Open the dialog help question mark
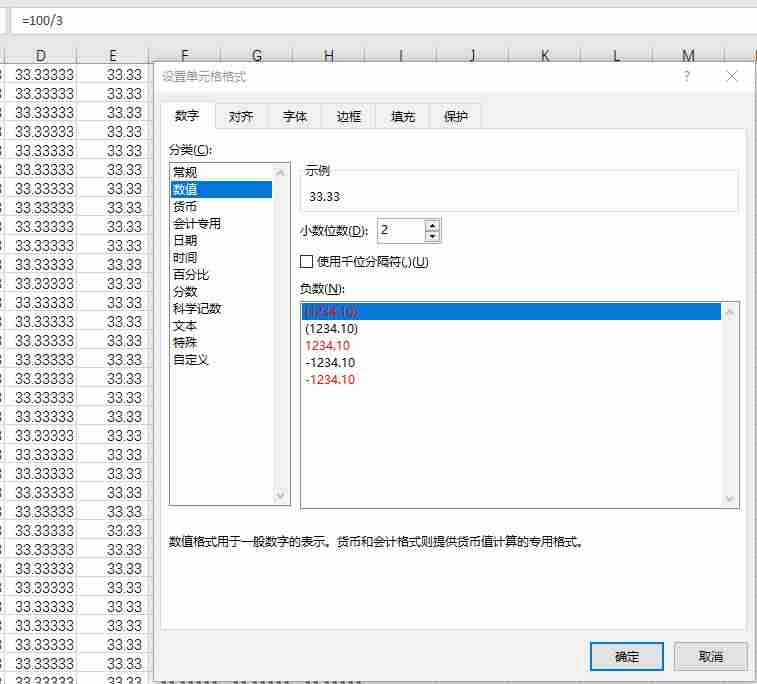 click(687, 76)
